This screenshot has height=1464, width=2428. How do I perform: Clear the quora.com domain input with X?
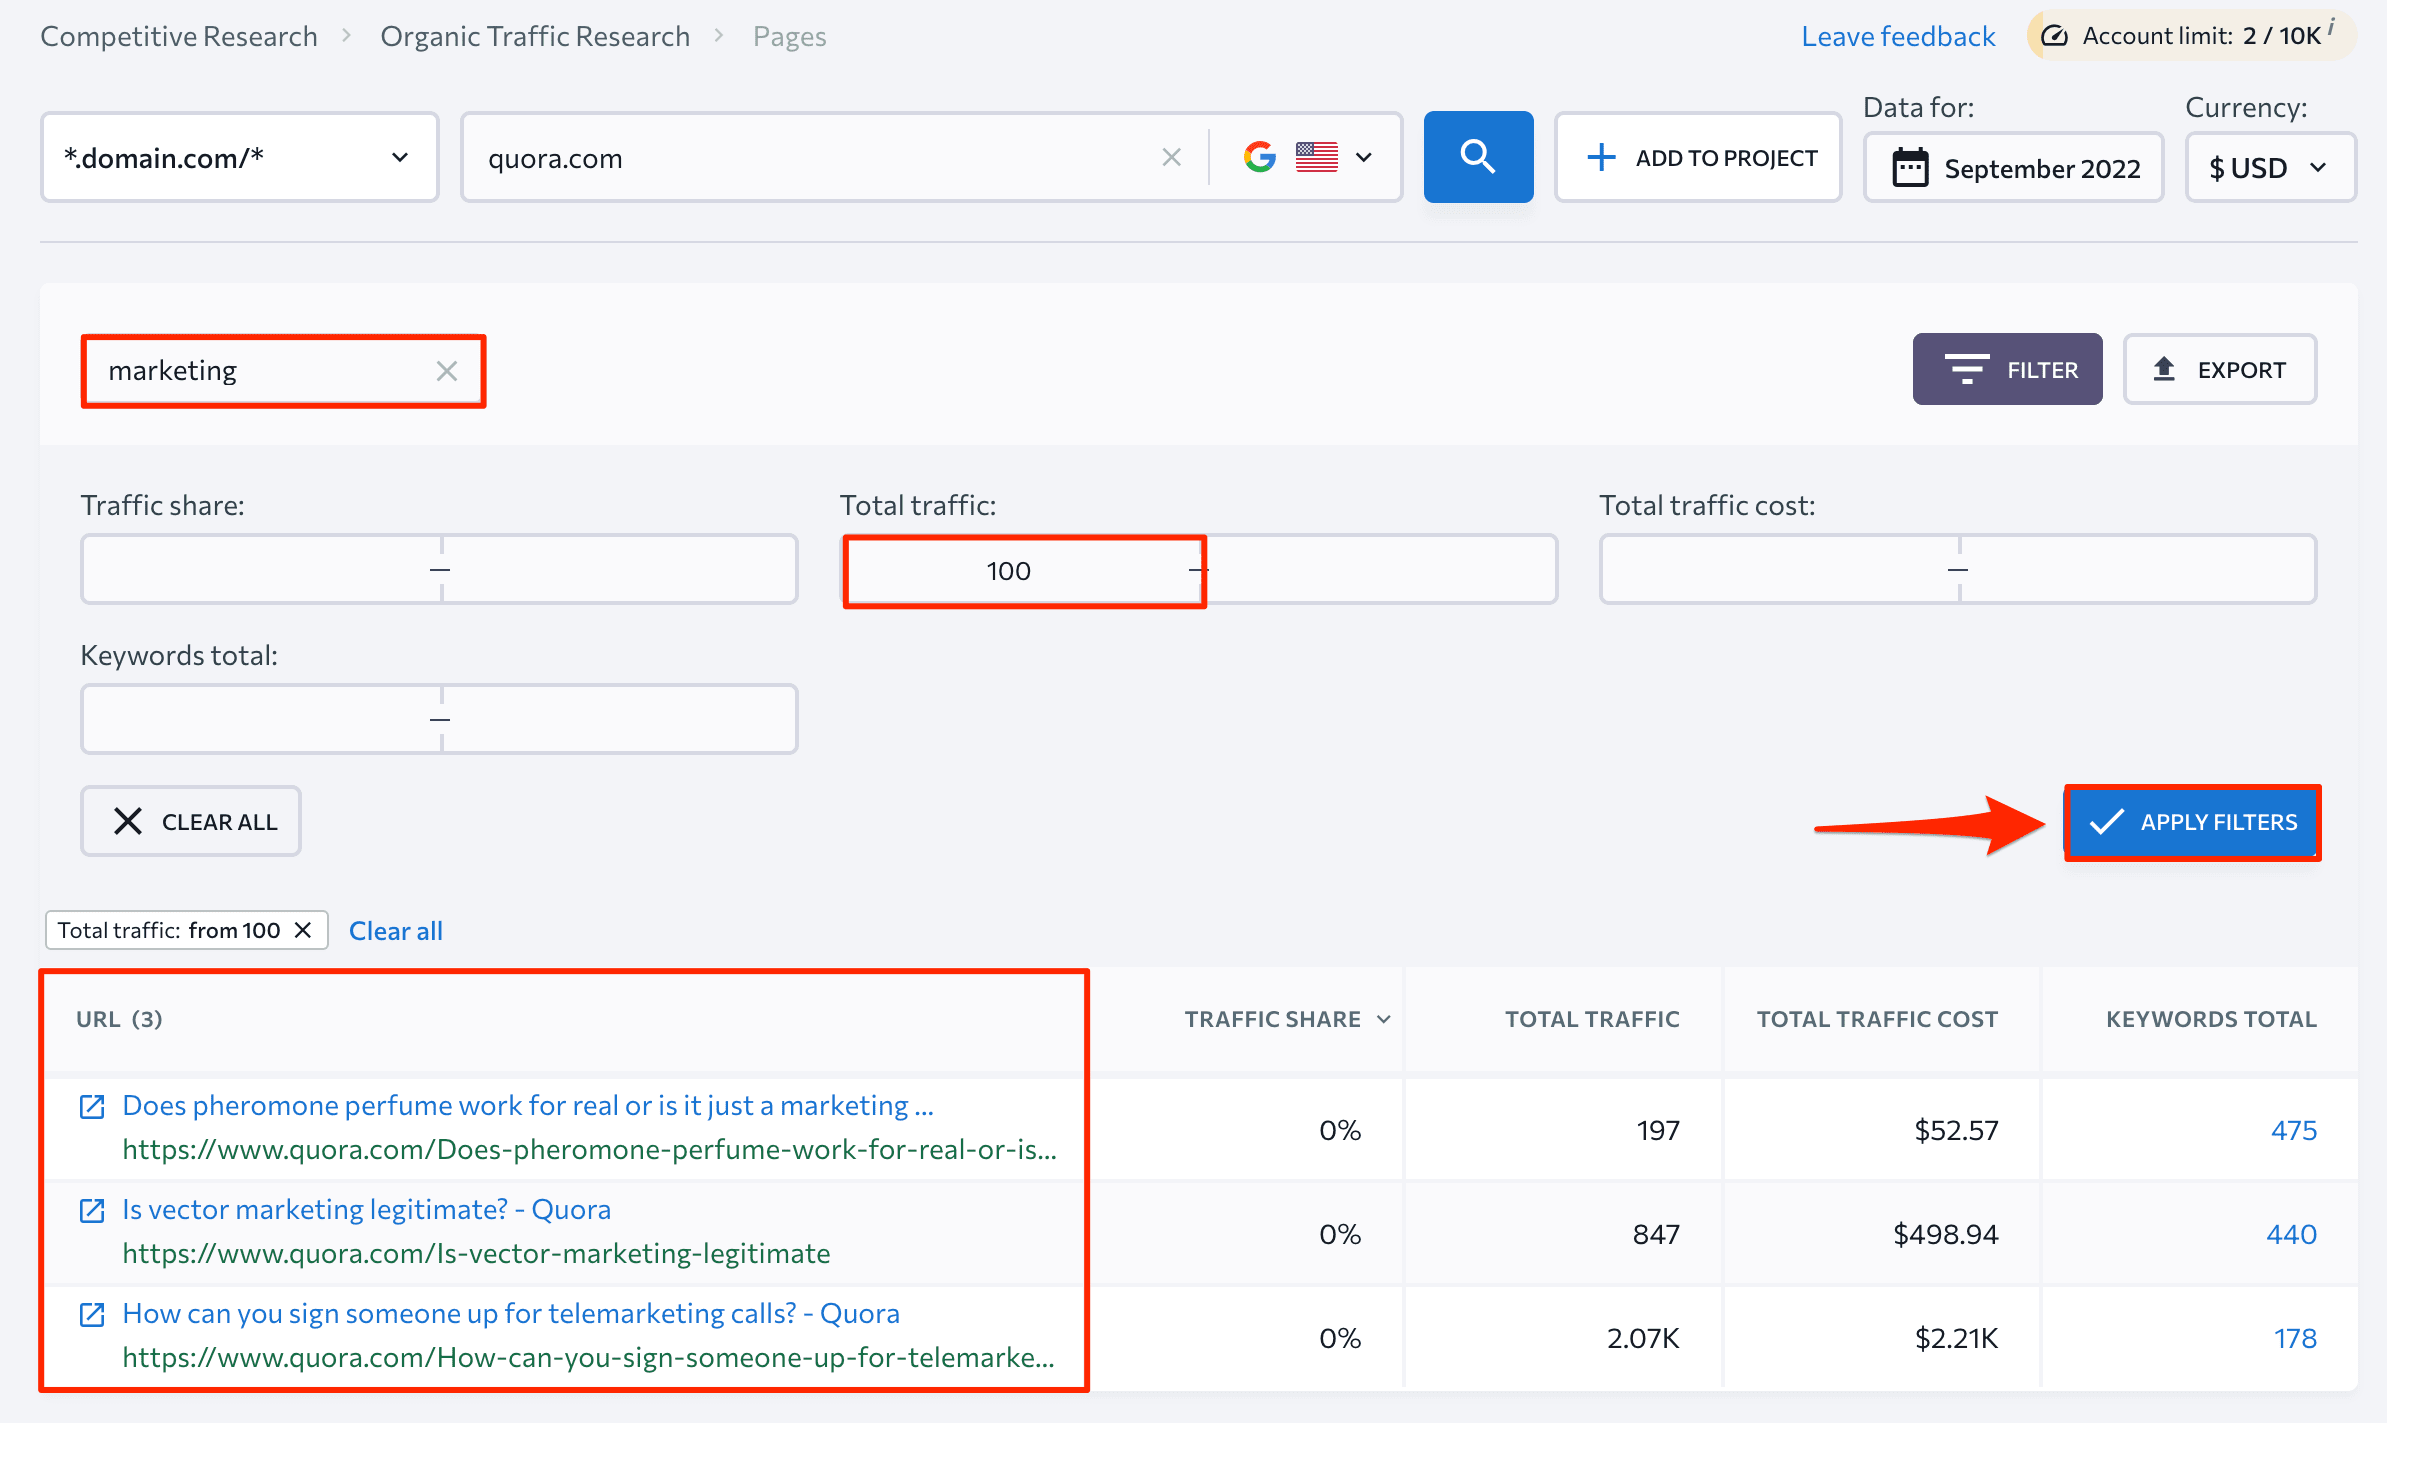1172,157
